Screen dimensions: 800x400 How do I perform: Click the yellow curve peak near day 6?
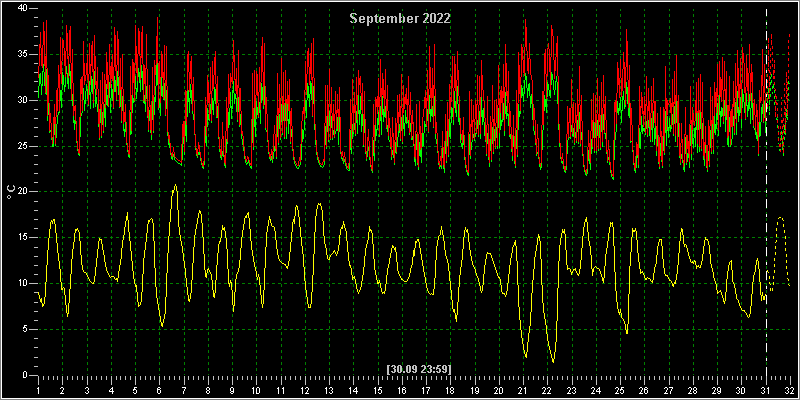(176, 185)
